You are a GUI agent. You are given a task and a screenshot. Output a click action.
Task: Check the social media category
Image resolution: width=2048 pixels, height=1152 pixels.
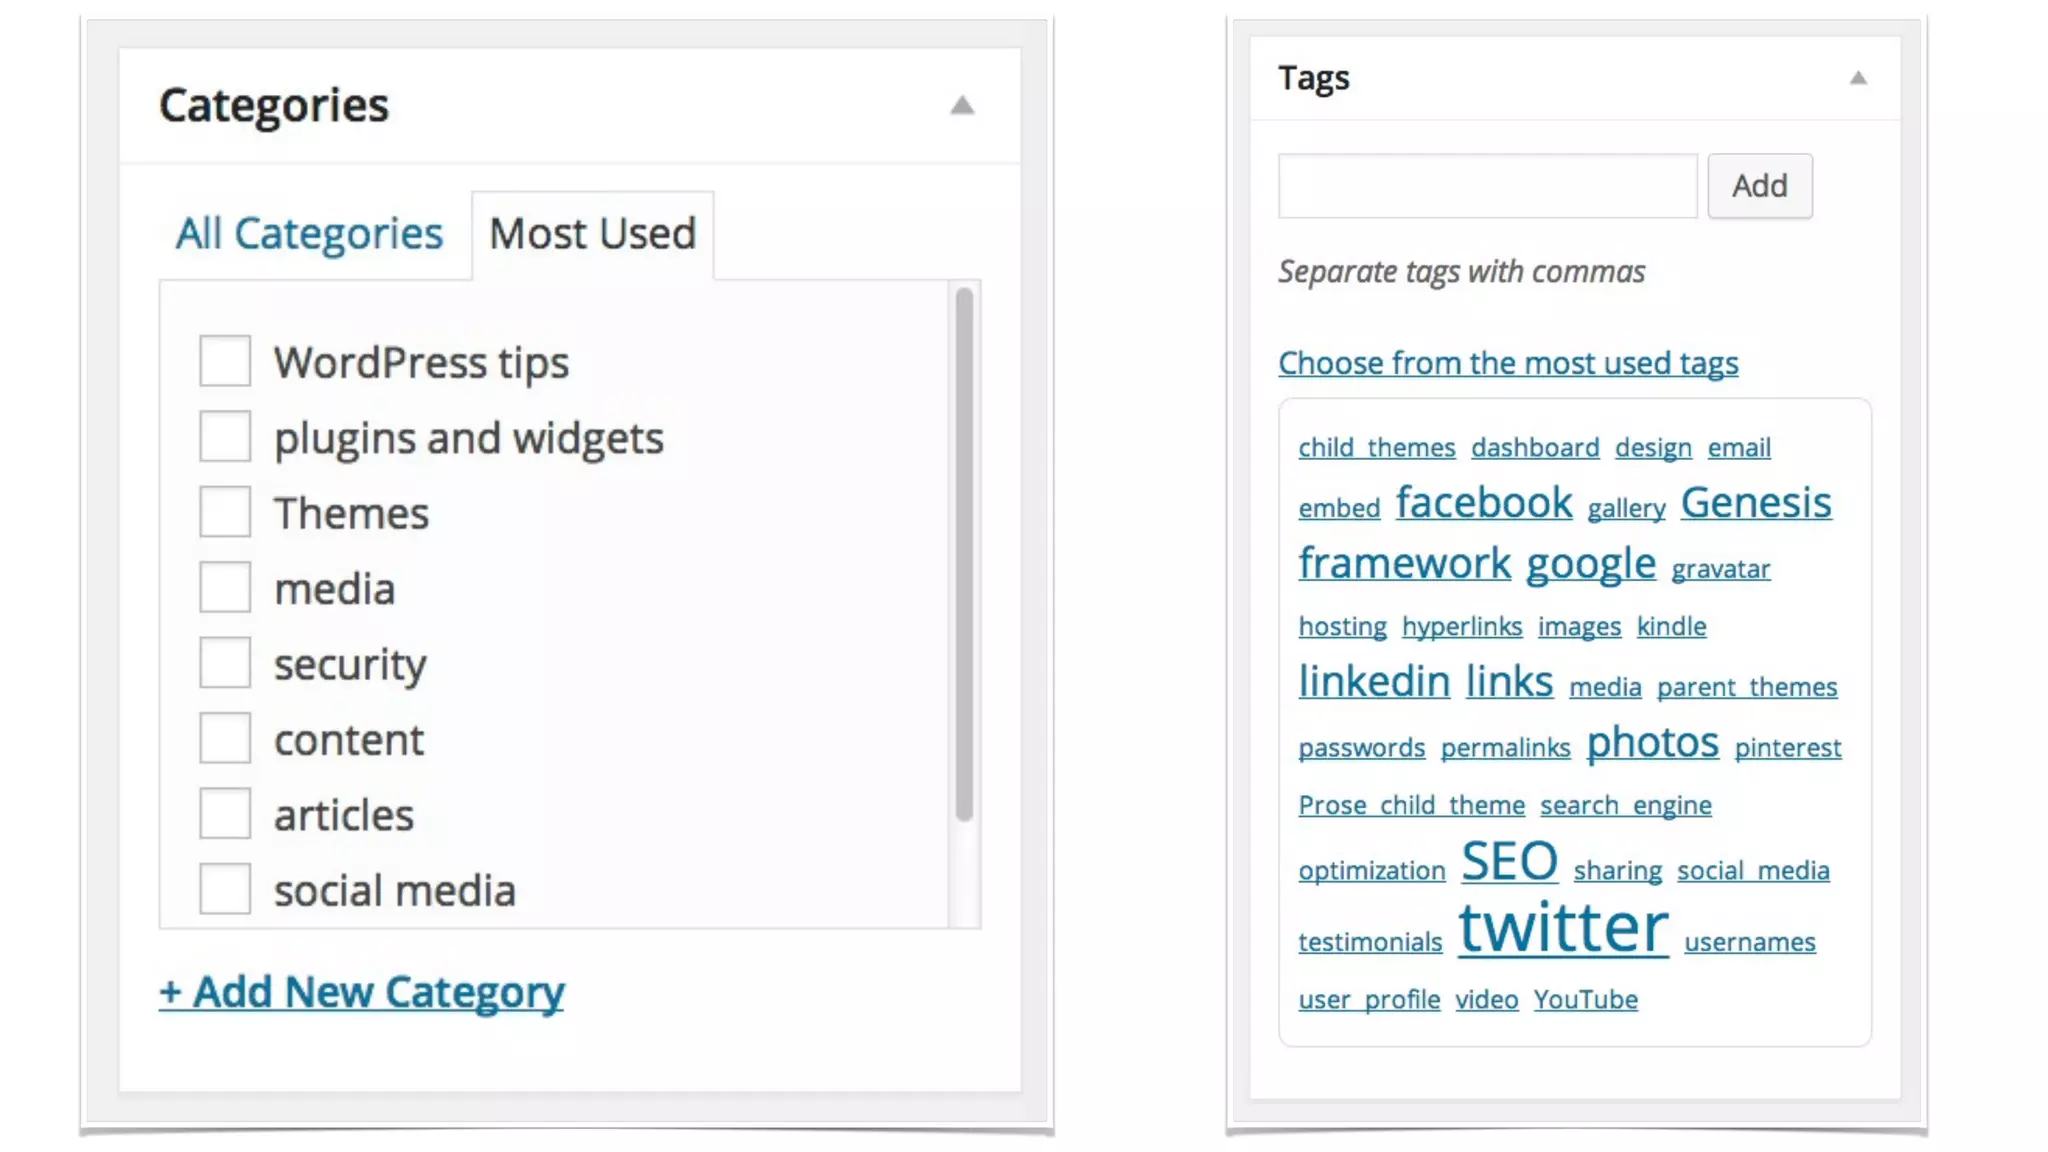[x=225, y=889]
